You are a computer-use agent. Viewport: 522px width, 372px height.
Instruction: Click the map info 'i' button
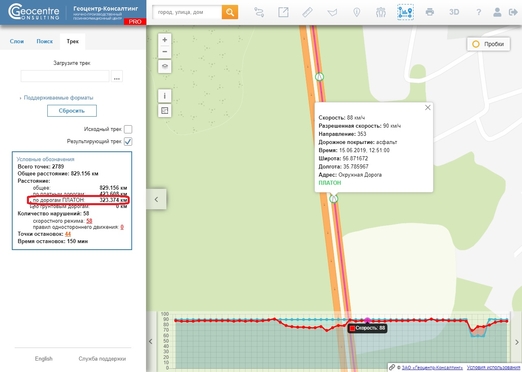pyautogui.click(x=165, y=96)
